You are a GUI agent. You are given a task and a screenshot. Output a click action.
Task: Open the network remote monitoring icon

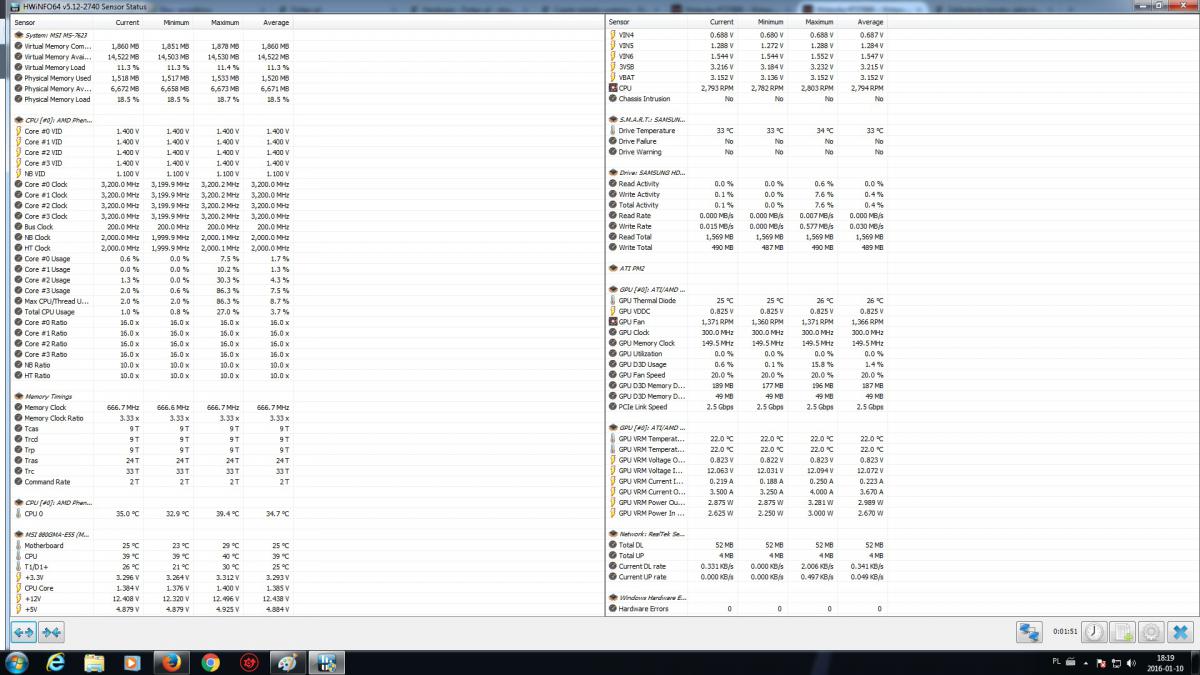click(x=1029, y=632)
